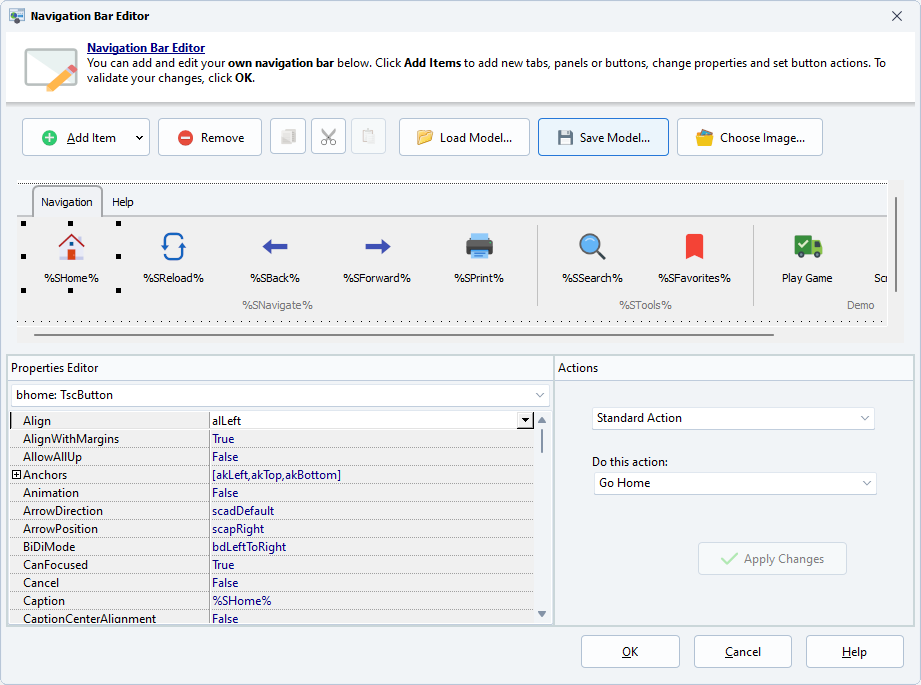Open the Add Item dropdown arrow
921x685 pixels.
point(138,138)
